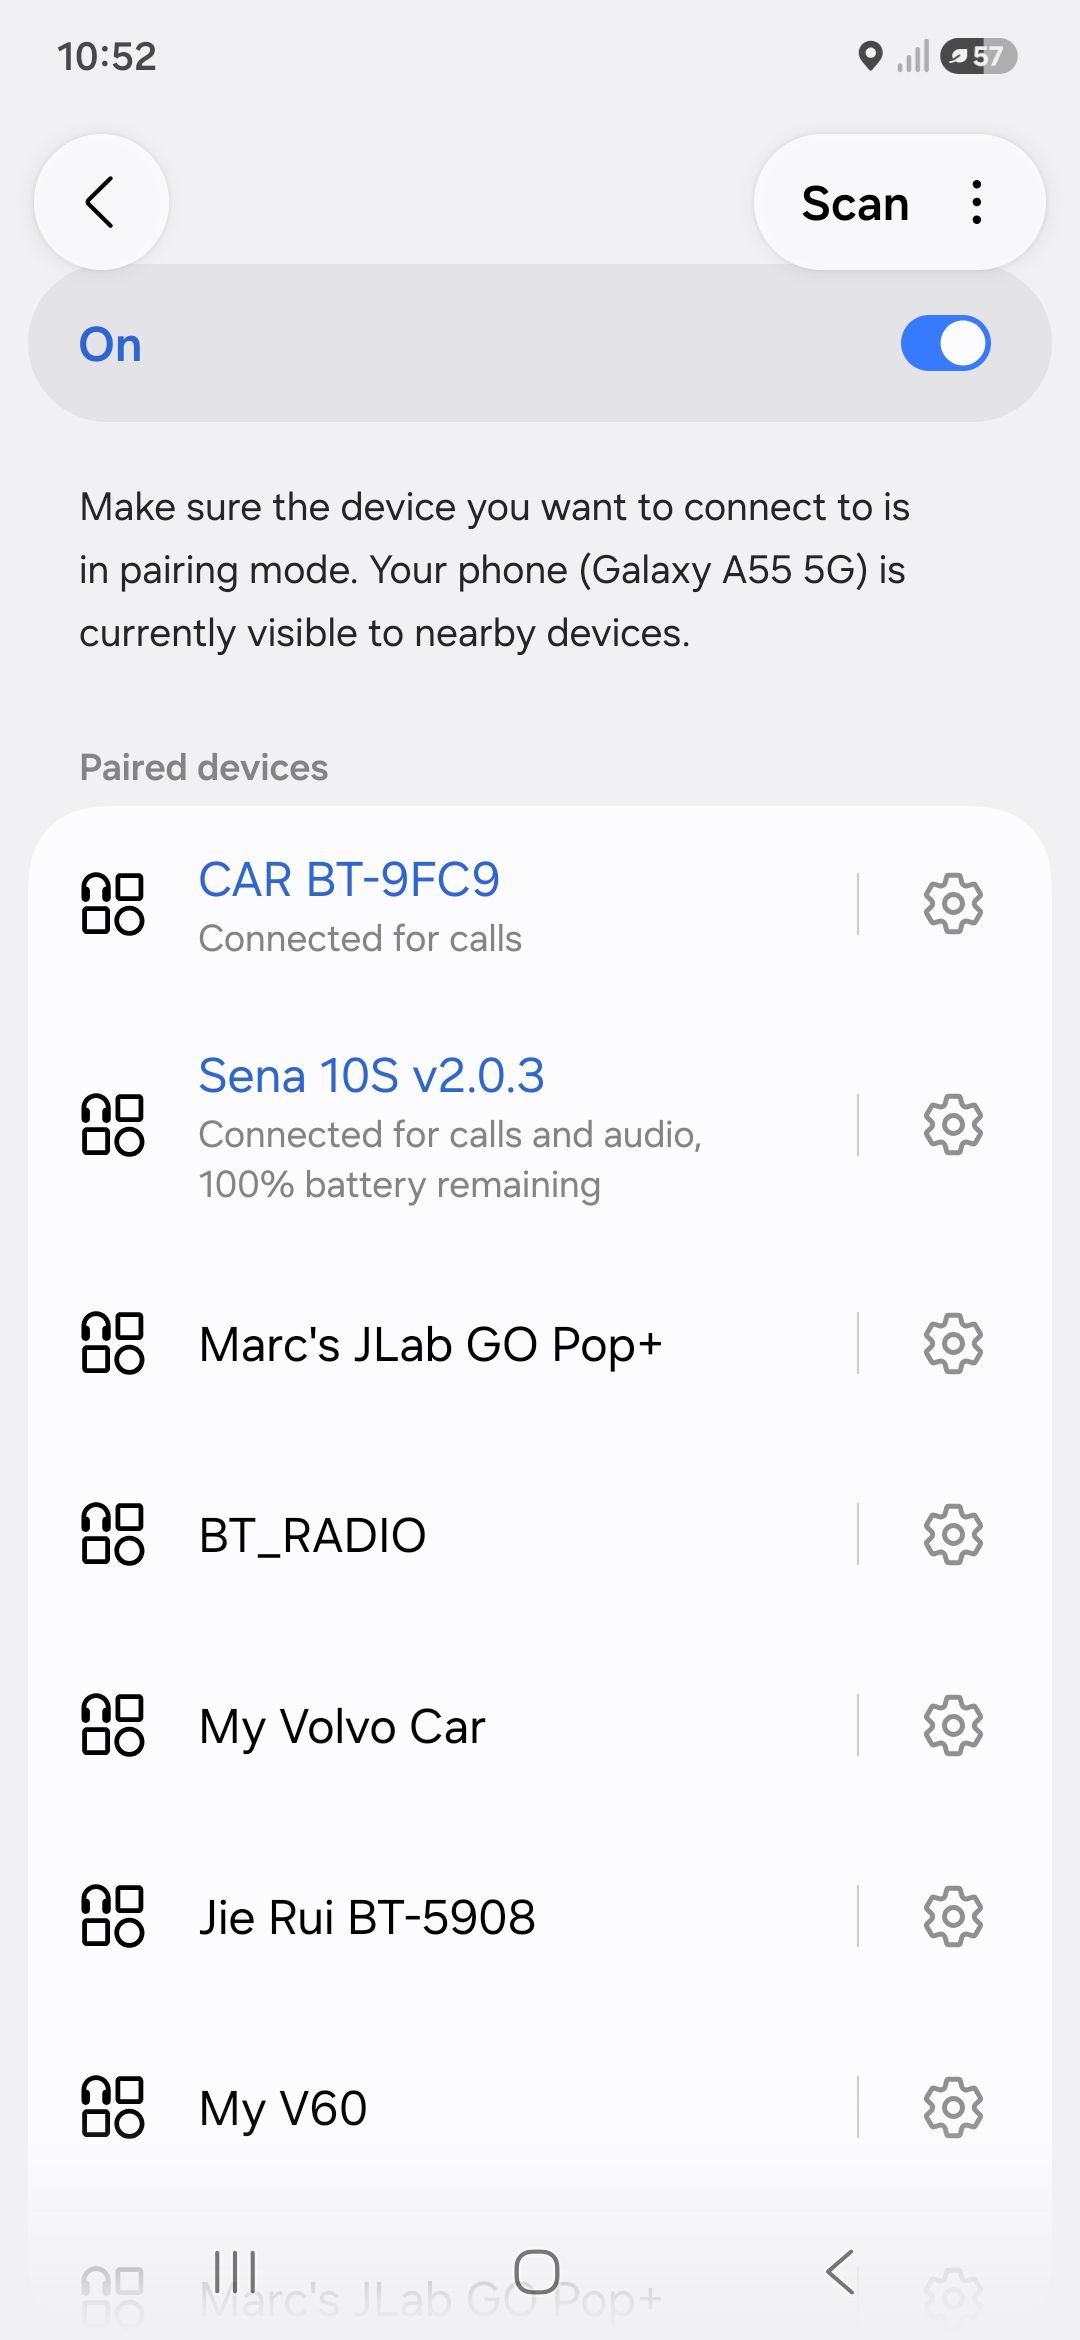The height and width of the screenshot is (2340, 1080).
Task: Tap Scan to search for devices
Action: pos(855,203)
